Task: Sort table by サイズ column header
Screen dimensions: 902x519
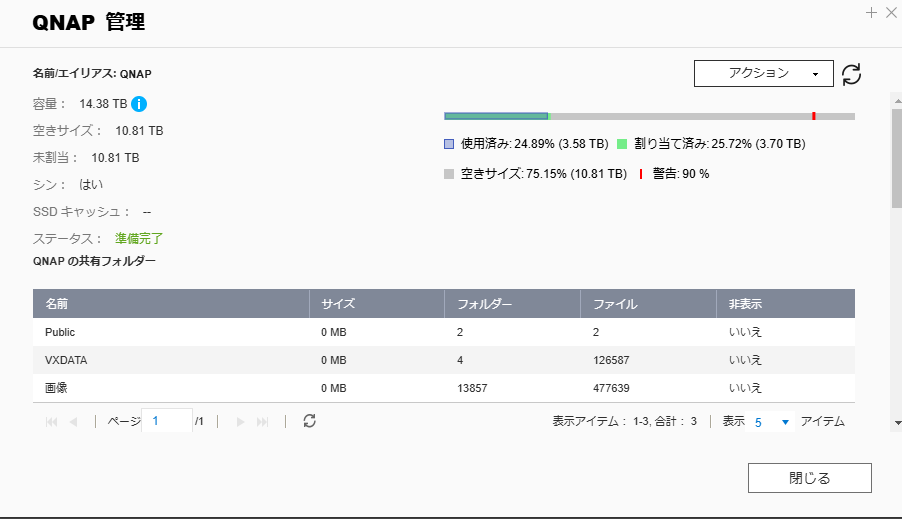Action: coord(377,304)
